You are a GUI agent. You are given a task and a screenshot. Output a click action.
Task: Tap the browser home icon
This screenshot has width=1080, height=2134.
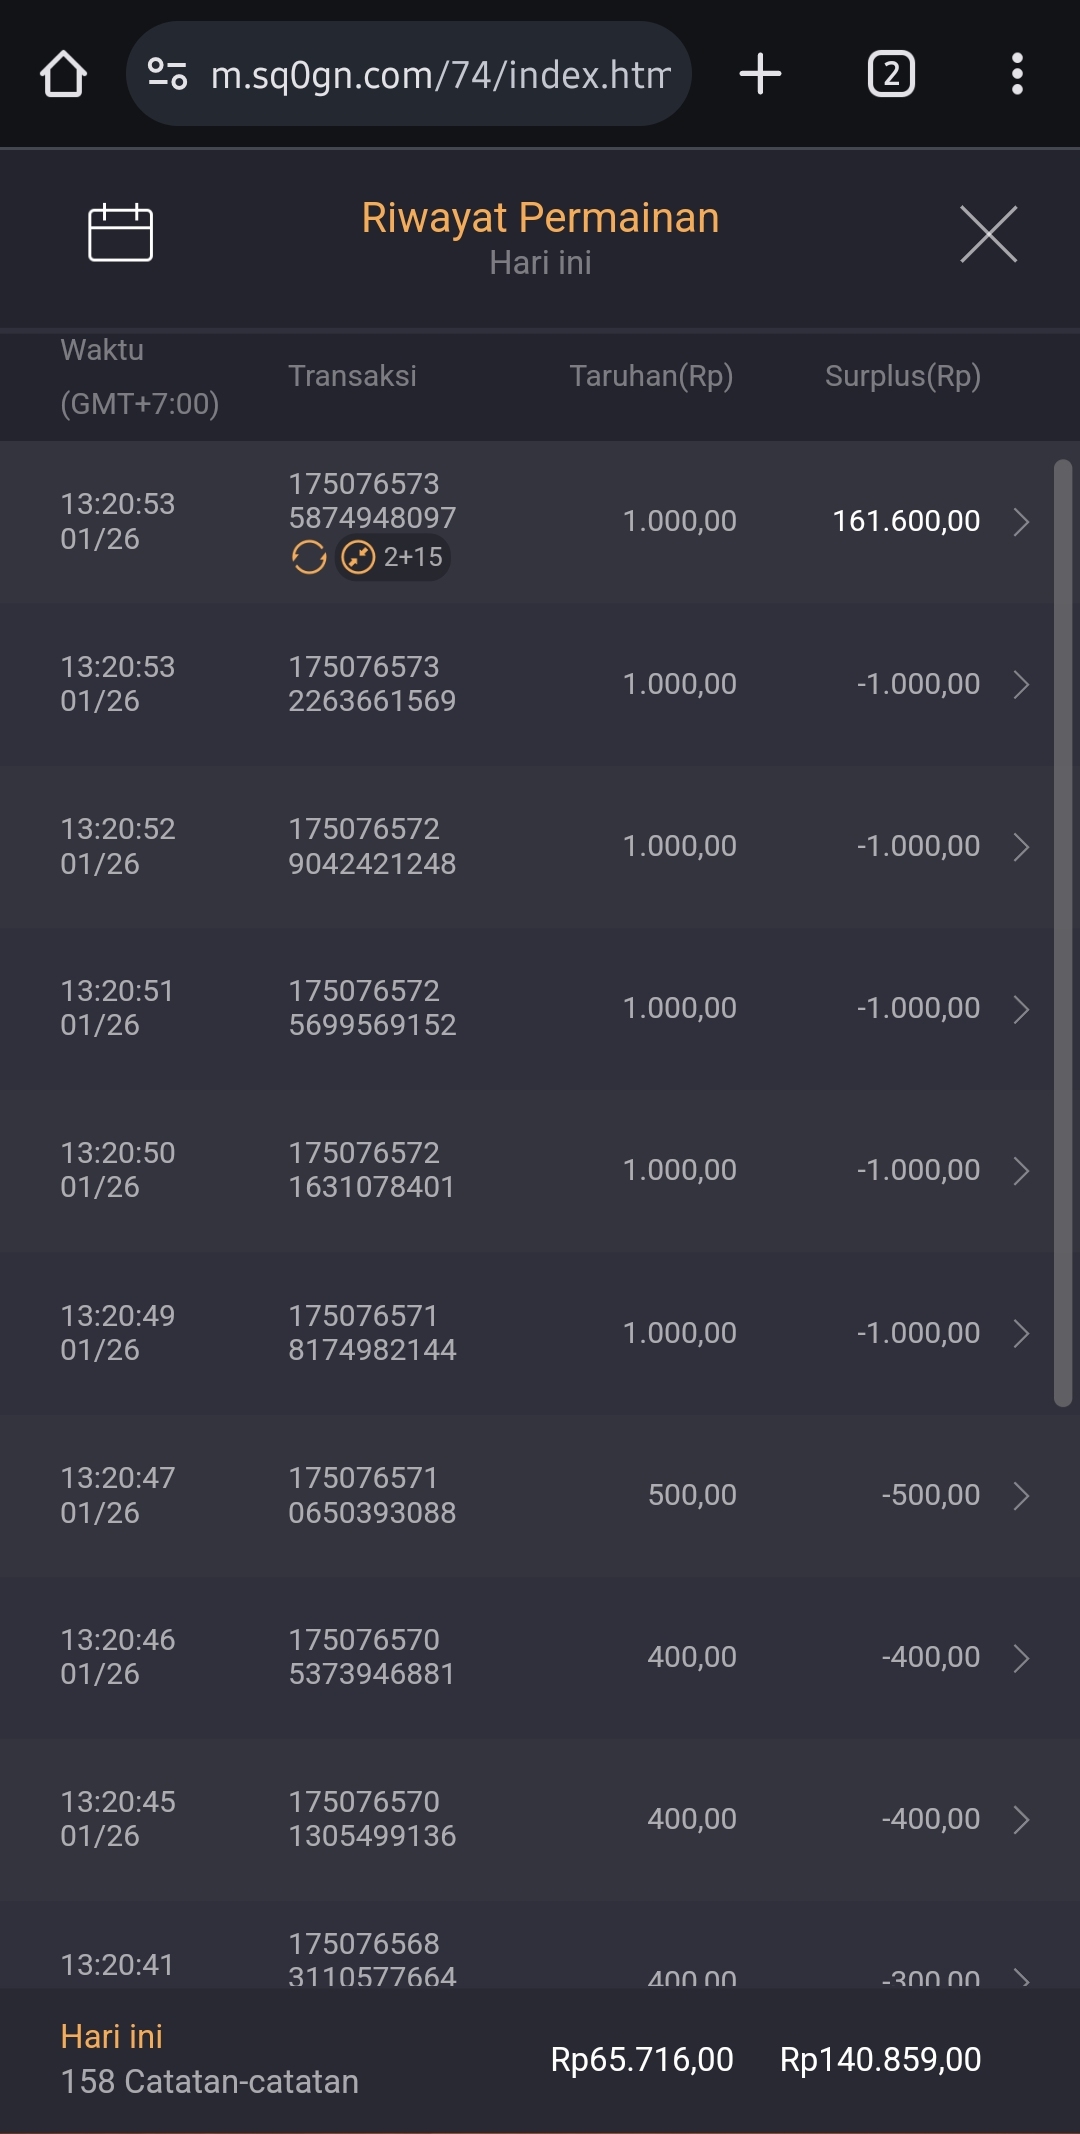(63, 74)
